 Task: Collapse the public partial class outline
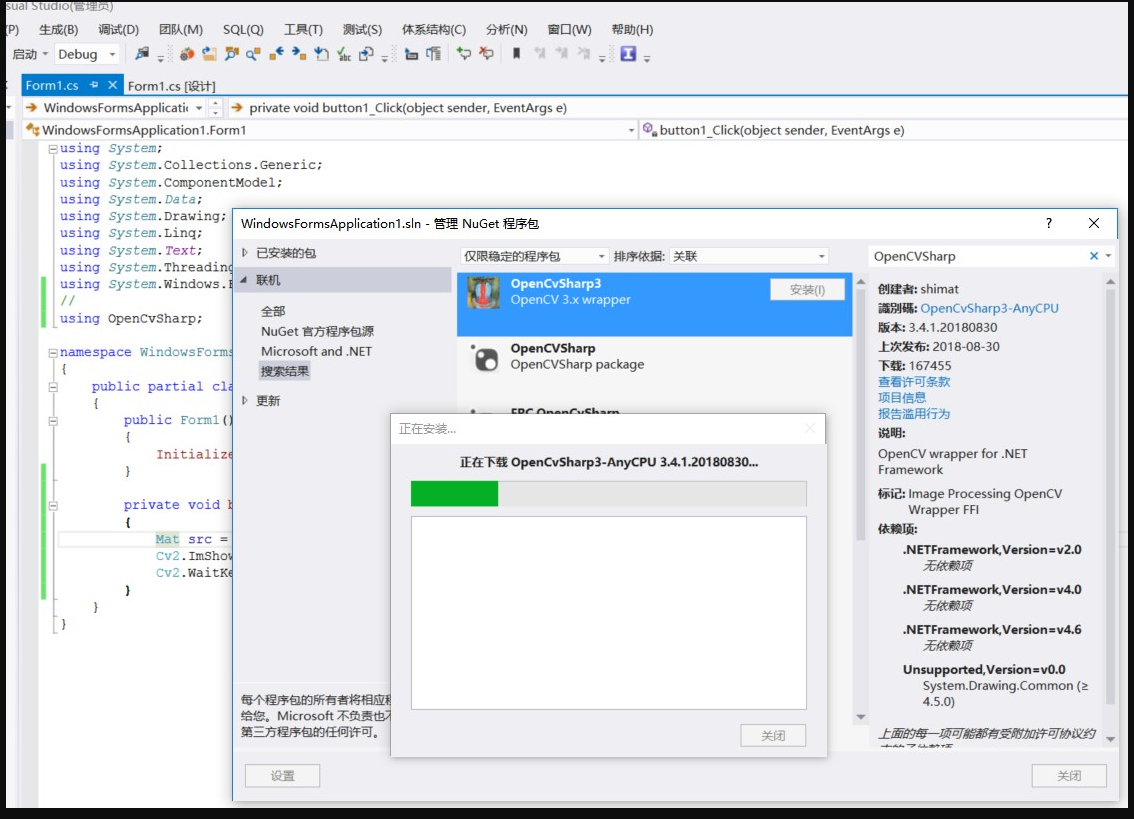(x=53, y=387)
